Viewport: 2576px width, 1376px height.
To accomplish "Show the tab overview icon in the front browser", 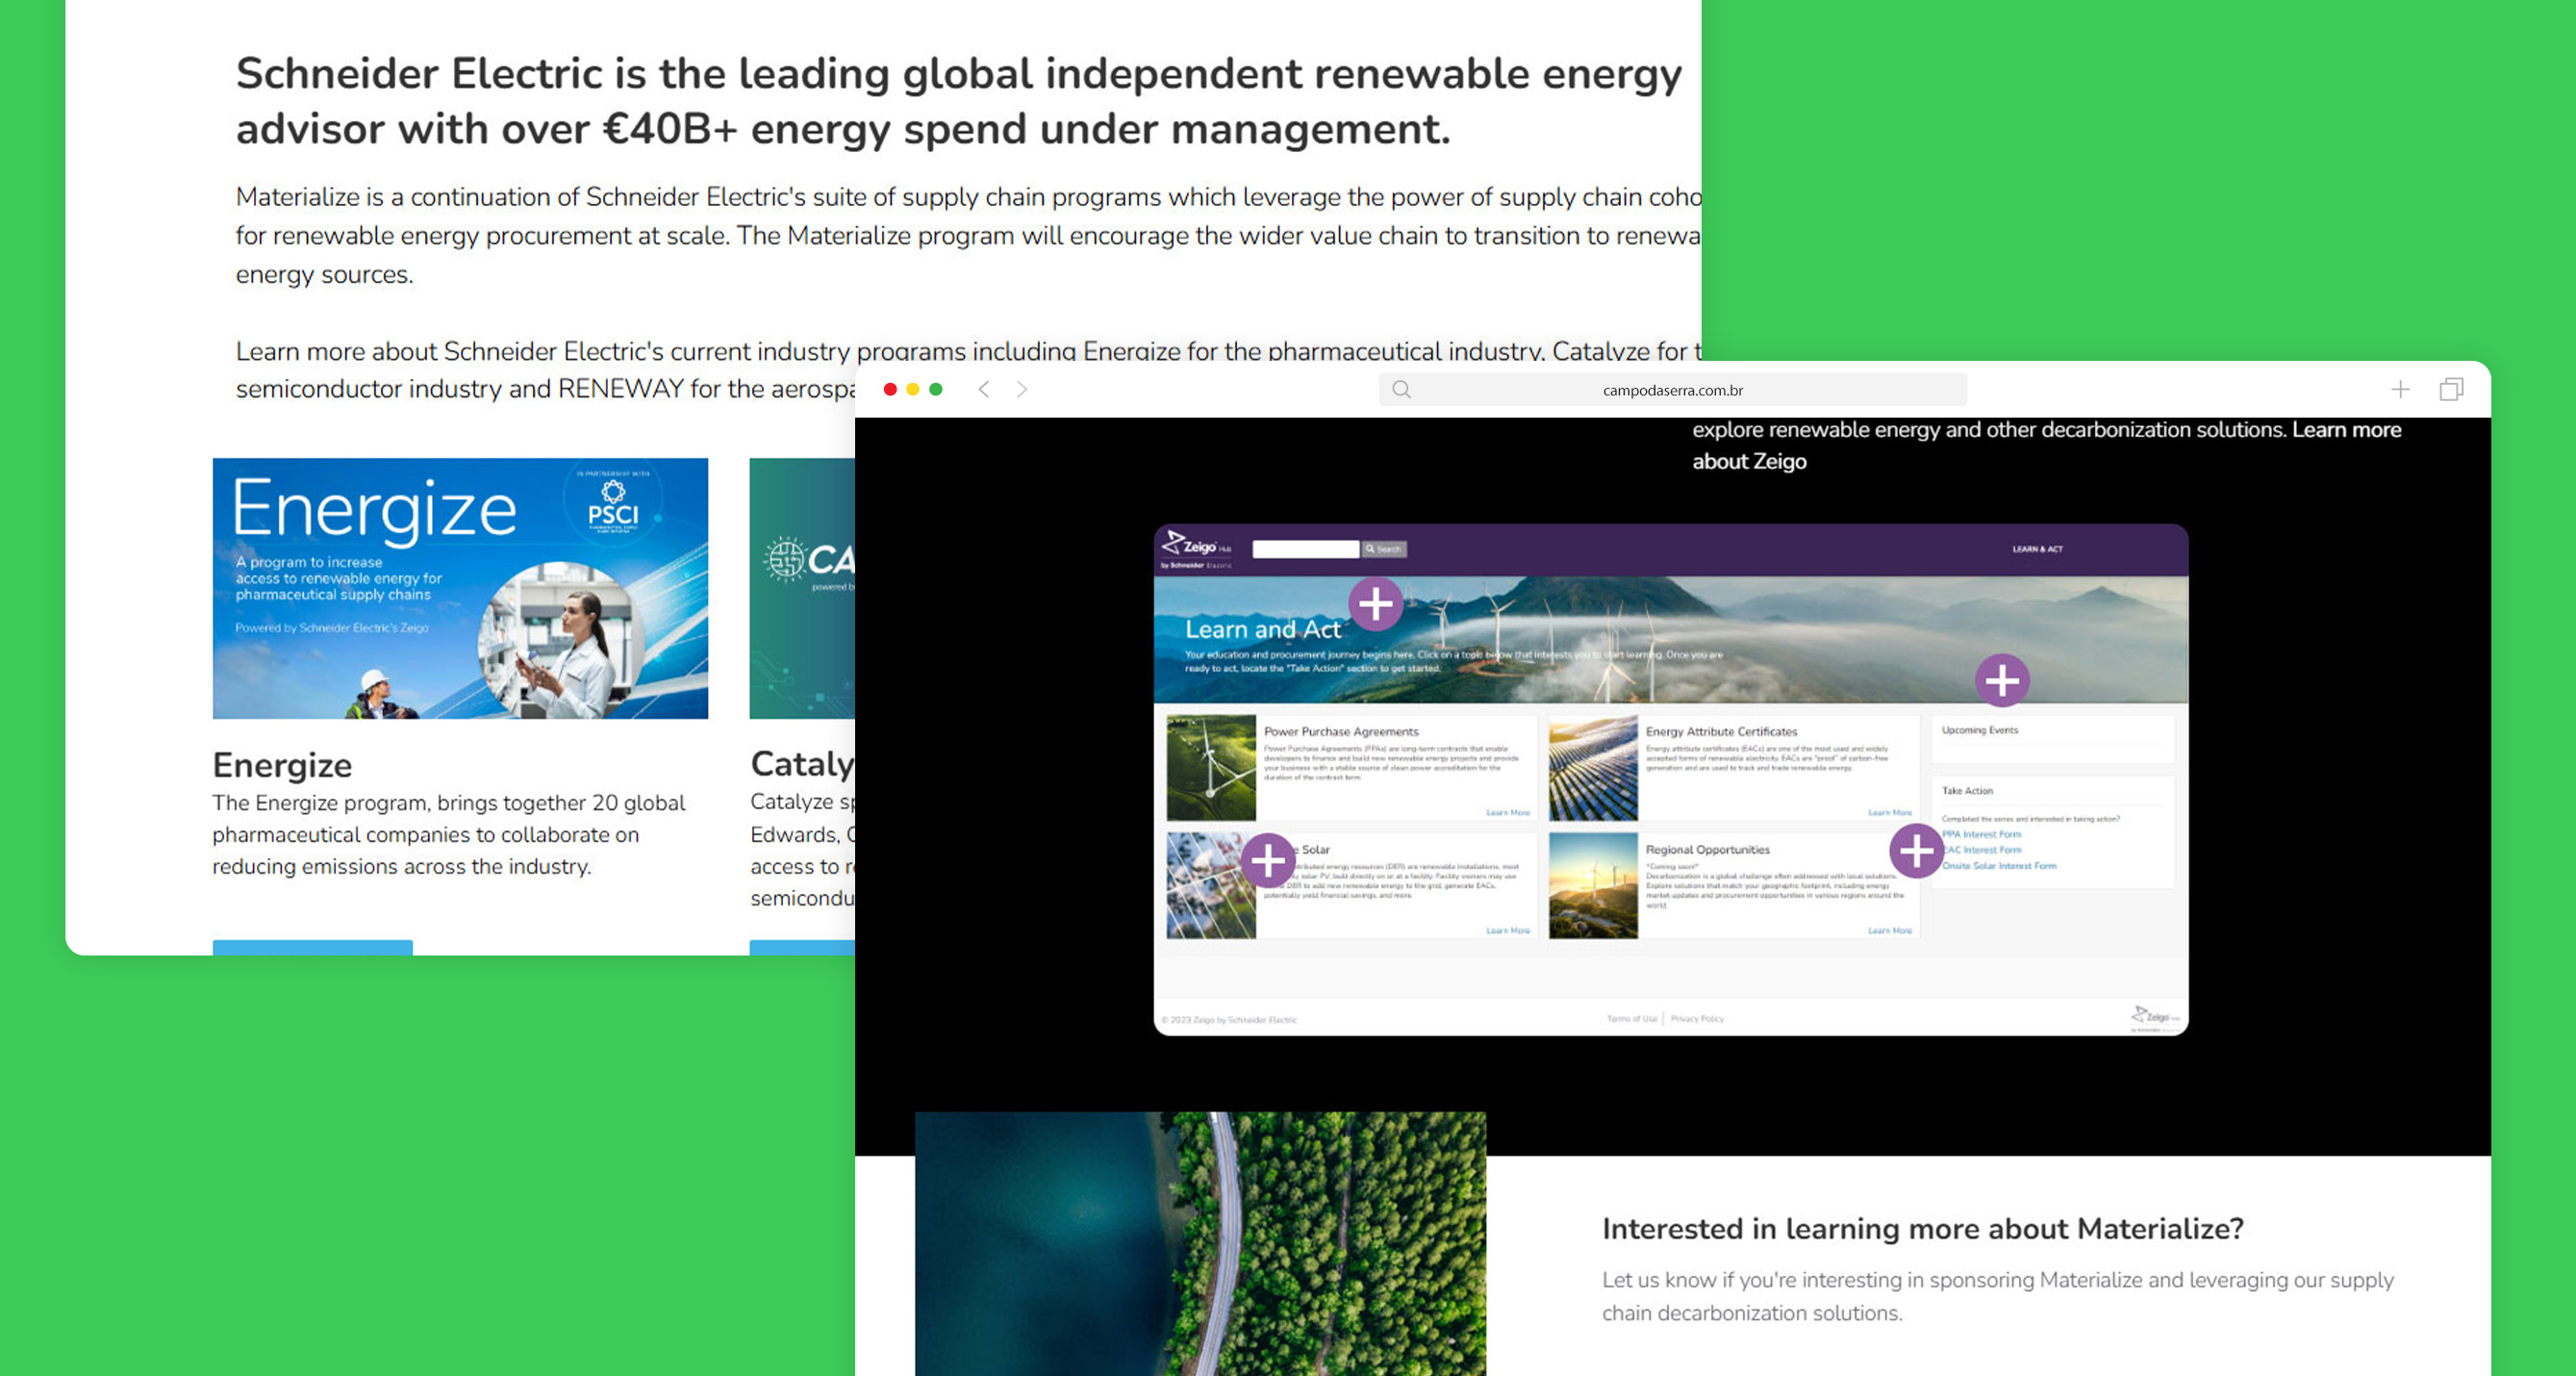I will pos(2451,389).
